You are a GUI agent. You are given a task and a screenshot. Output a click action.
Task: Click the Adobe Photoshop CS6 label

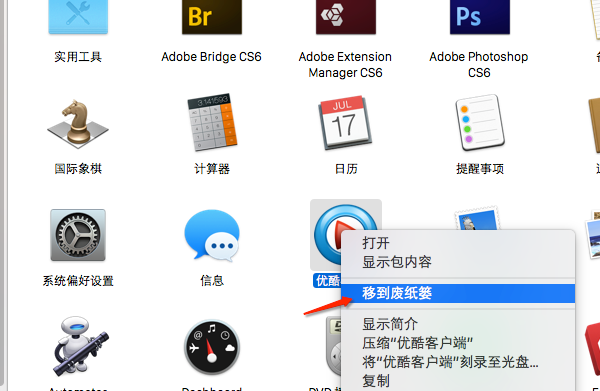(x=479, y=65)
